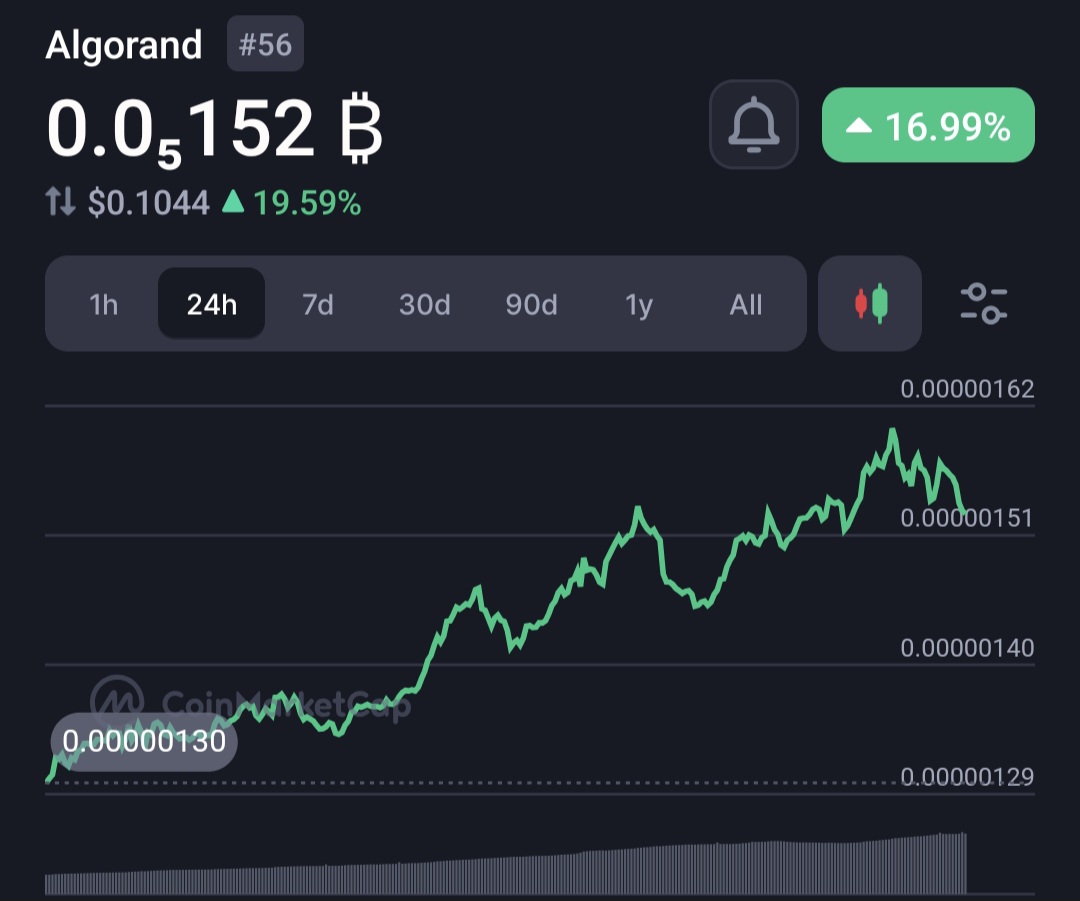The image size is (1080, 901).
Task: Select the 1h timeframe
Action: tap(104, 304)
